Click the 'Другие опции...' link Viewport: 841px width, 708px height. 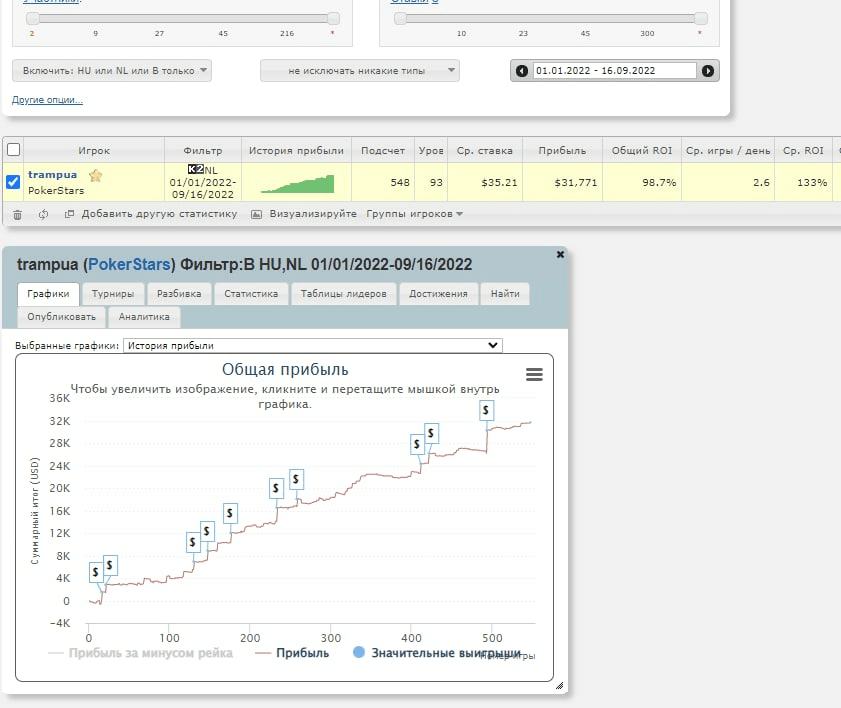pos(47,100)
